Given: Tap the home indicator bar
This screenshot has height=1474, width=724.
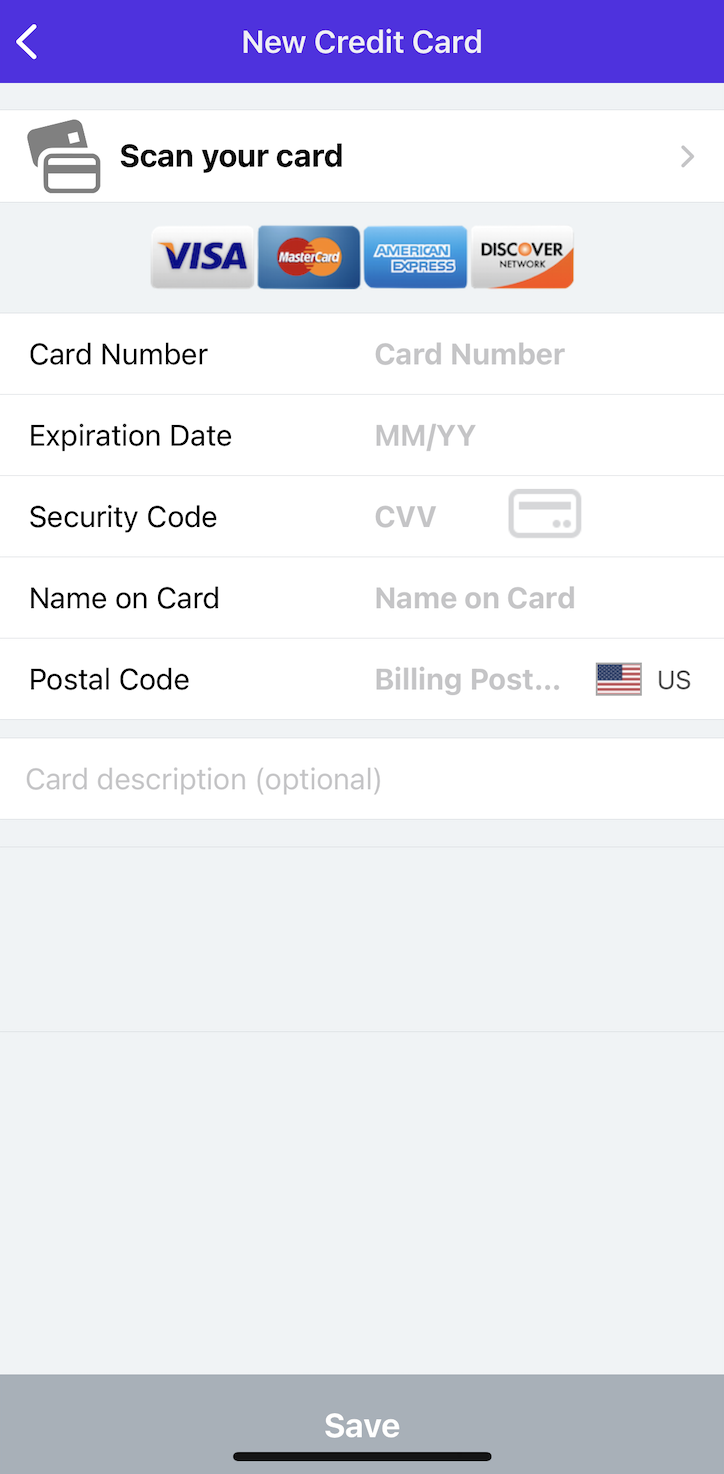Looking at the screenshot, I should click(x=362, y=1457).
